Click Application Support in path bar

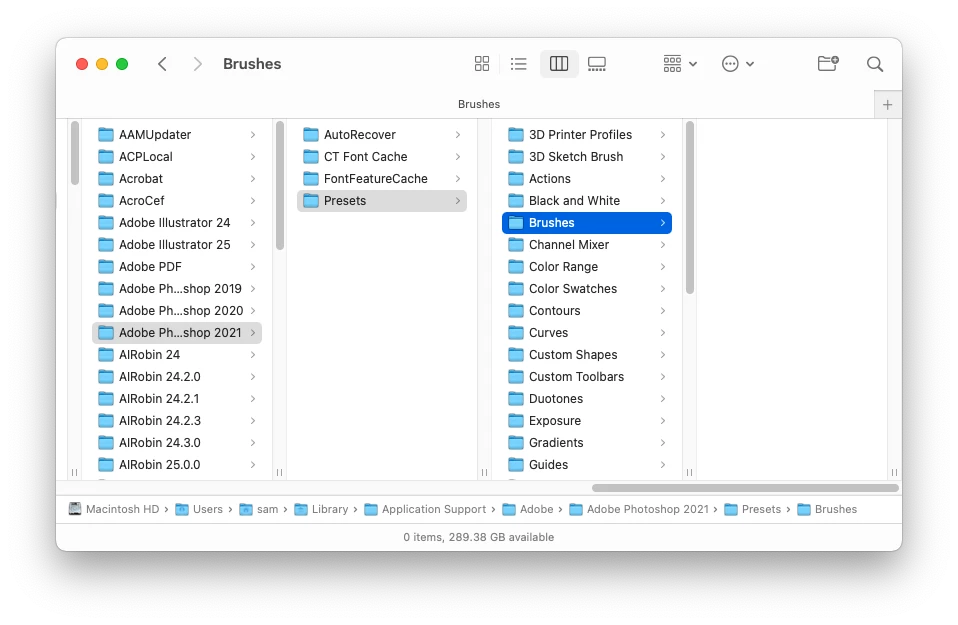(425, 509)
